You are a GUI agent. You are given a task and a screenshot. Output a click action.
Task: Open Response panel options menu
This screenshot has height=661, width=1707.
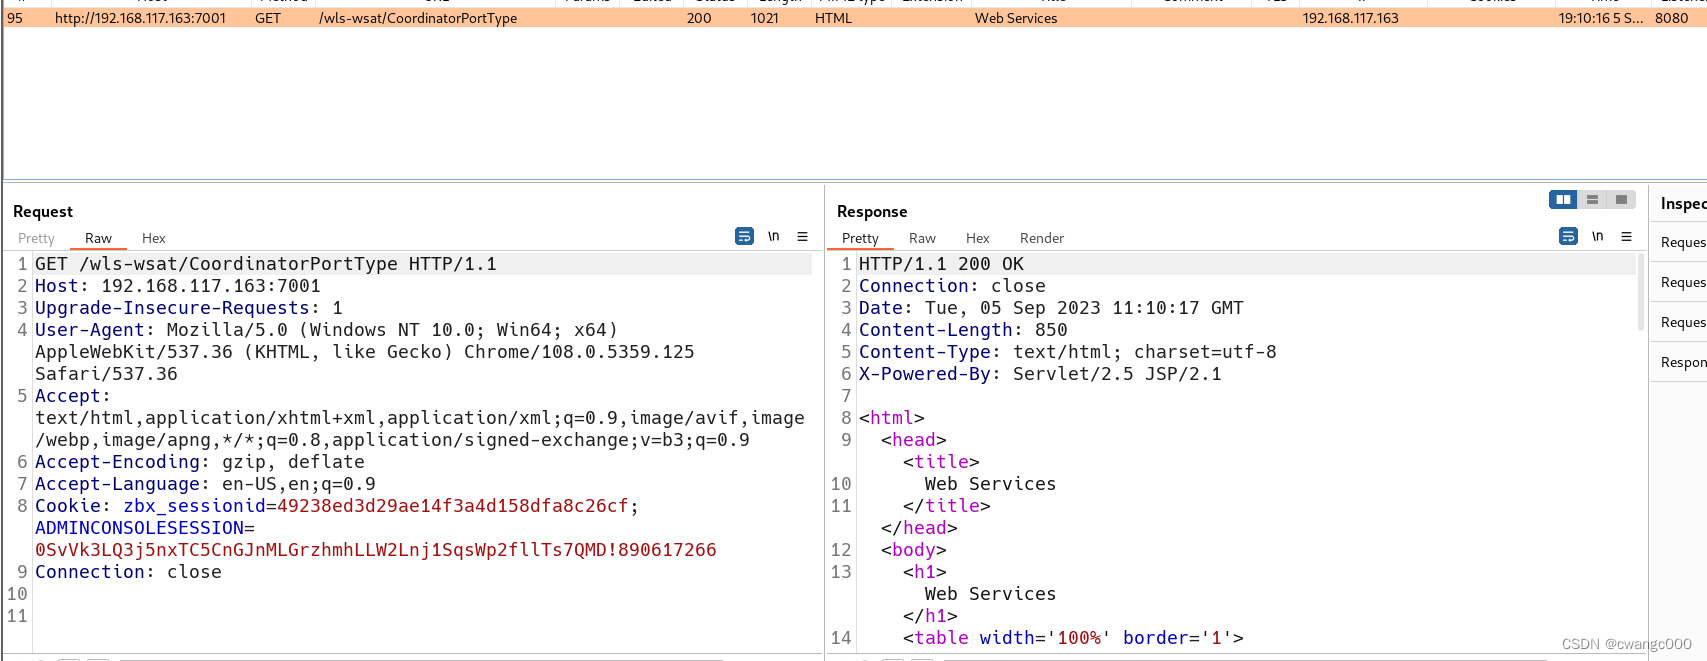1626,236
